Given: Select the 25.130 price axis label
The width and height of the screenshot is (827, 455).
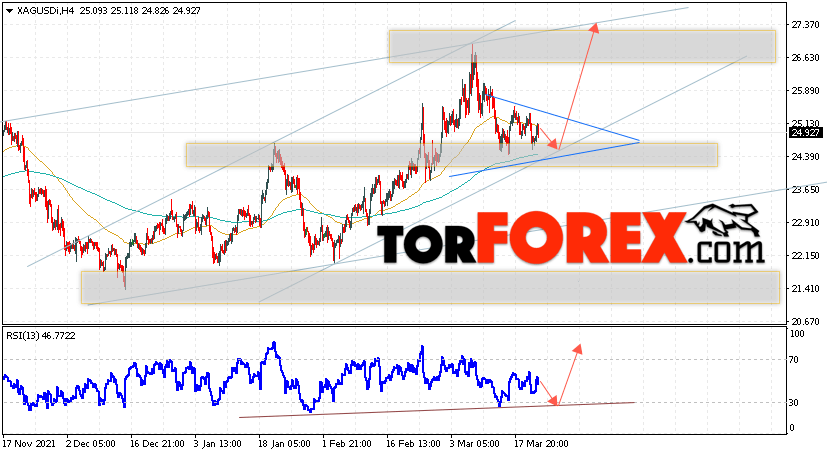Looking at the screenshot, I should click(805, 123).
